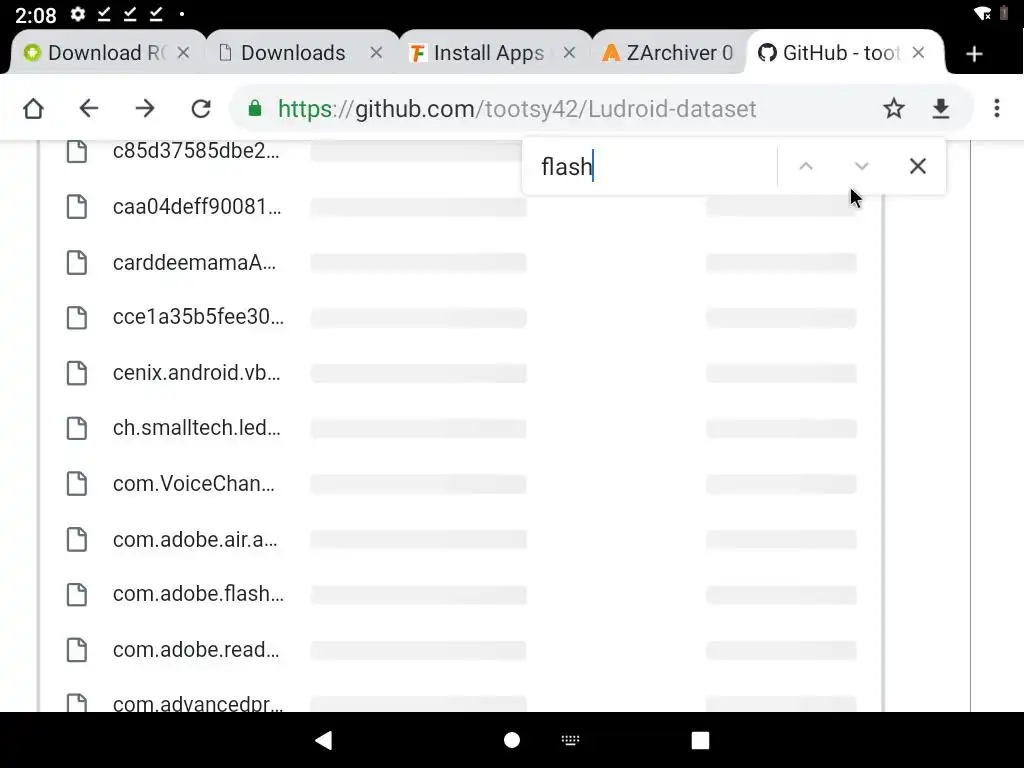The width and height of the screenshot is (1024, 768).
Task: Click file icon beside ch.smalltech.led
Action: [x=77, y=428]
